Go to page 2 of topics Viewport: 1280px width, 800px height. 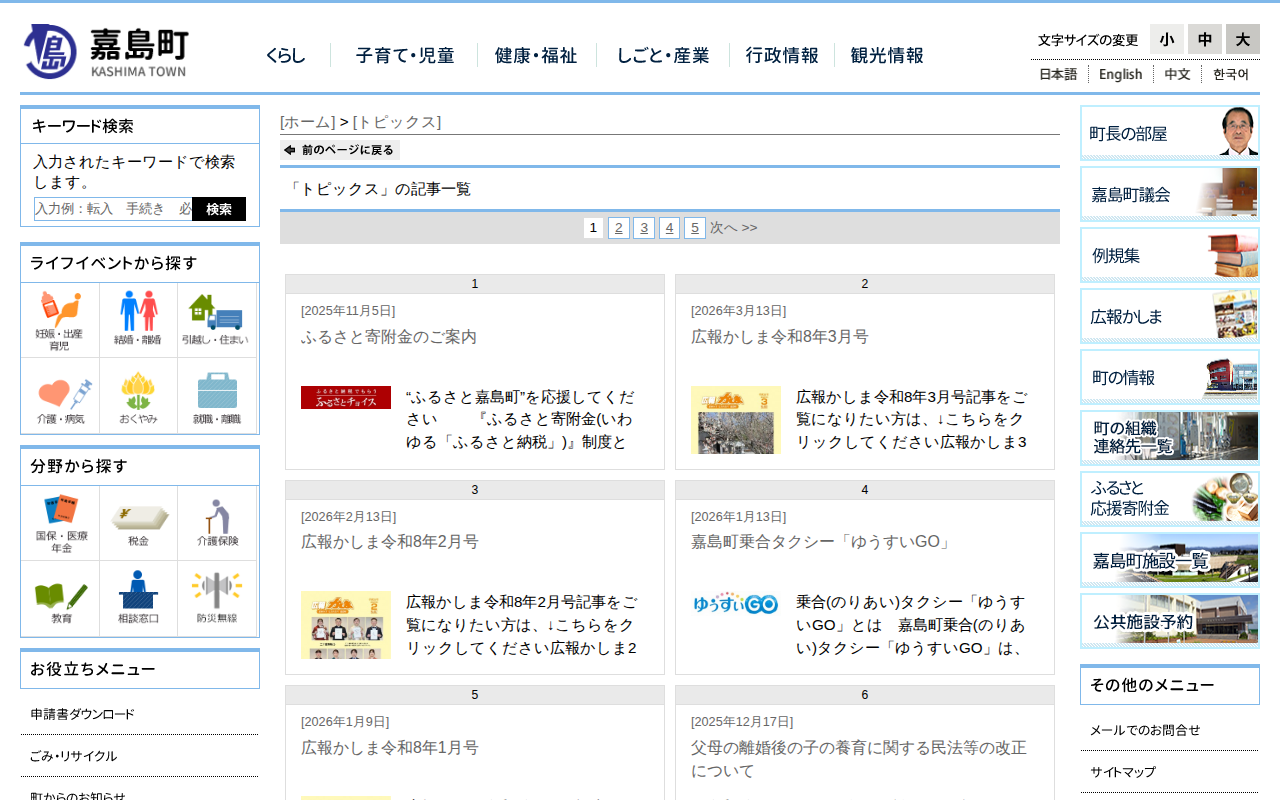click(619, 228)
